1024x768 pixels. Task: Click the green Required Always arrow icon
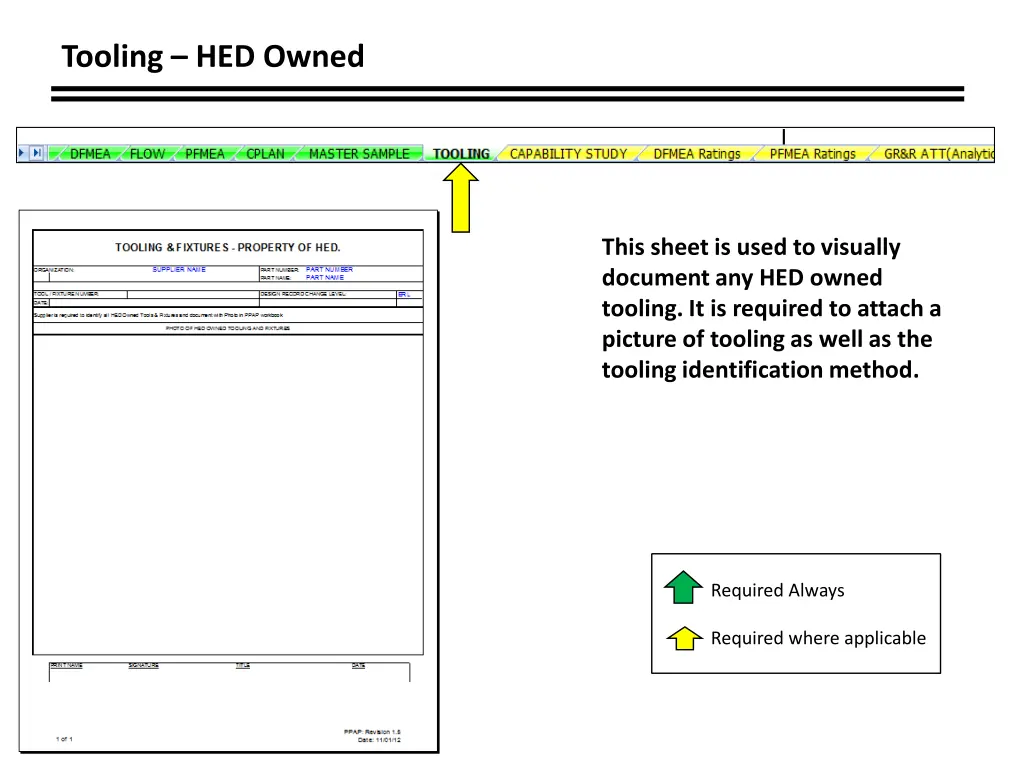tap(683, 587)
